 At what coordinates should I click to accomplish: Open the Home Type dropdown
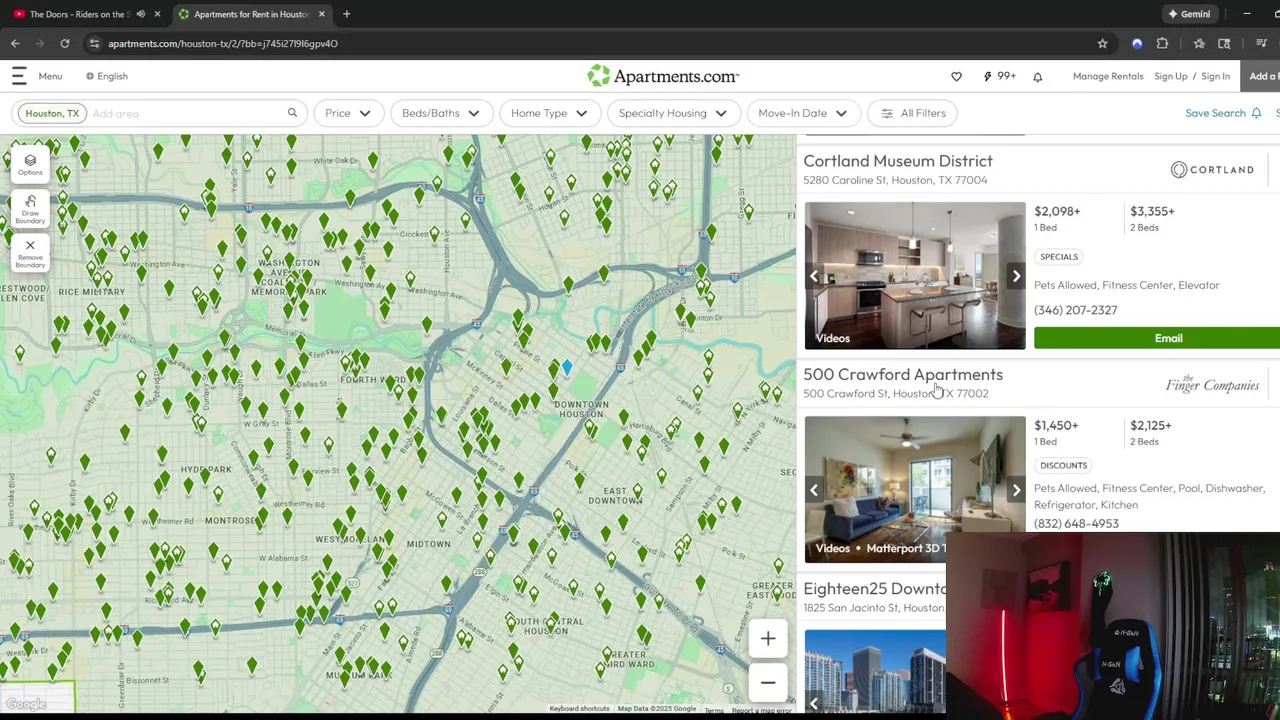tap(549, 113)
